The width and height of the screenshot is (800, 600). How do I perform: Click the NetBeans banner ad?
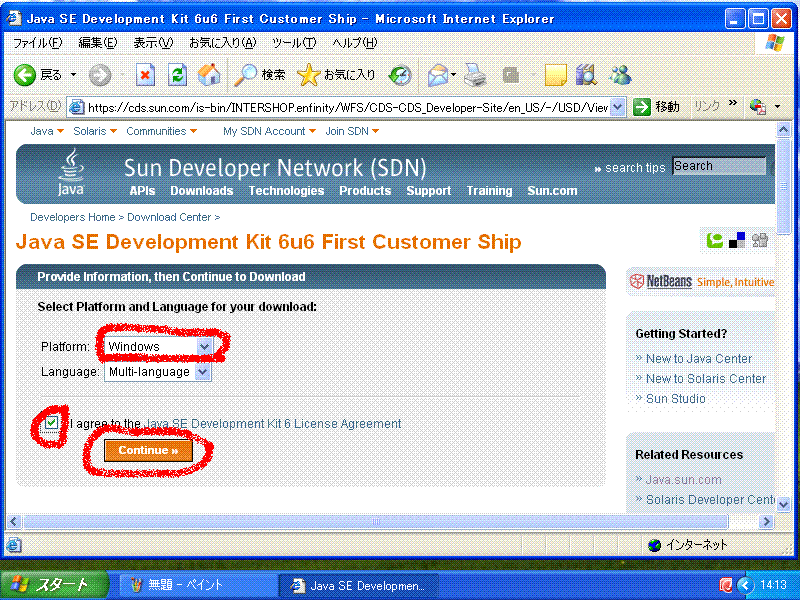(x=702, y=282)
